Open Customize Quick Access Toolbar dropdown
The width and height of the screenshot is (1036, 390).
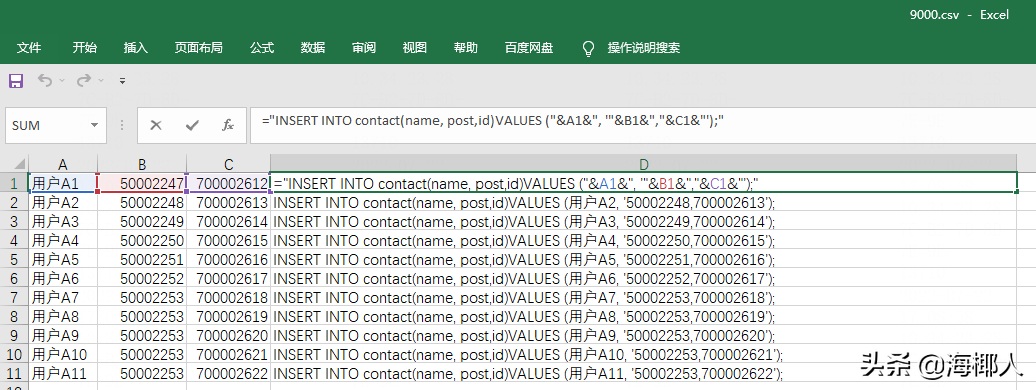122,81
